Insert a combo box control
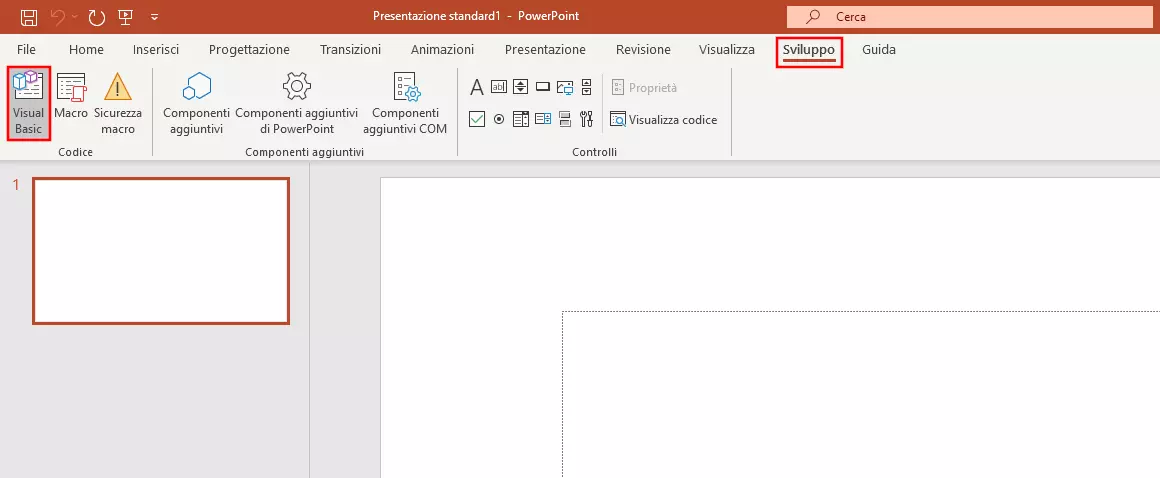 (x=543, y=120)
